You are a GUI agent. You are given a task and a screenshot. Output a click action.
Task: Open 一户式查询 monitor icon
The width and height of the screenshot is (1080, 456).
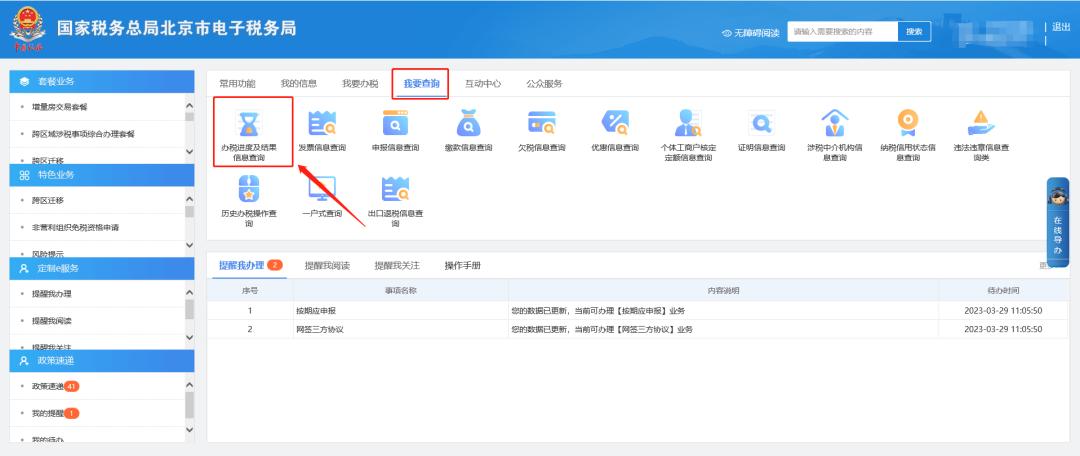tap(322, 190)
